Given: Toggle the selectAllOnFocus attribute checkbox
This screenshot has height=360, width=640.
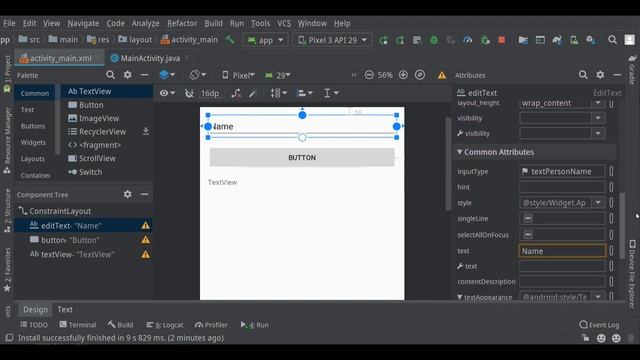Looking at the screenshot, I should pyautogui.click(x=528, y=234).
